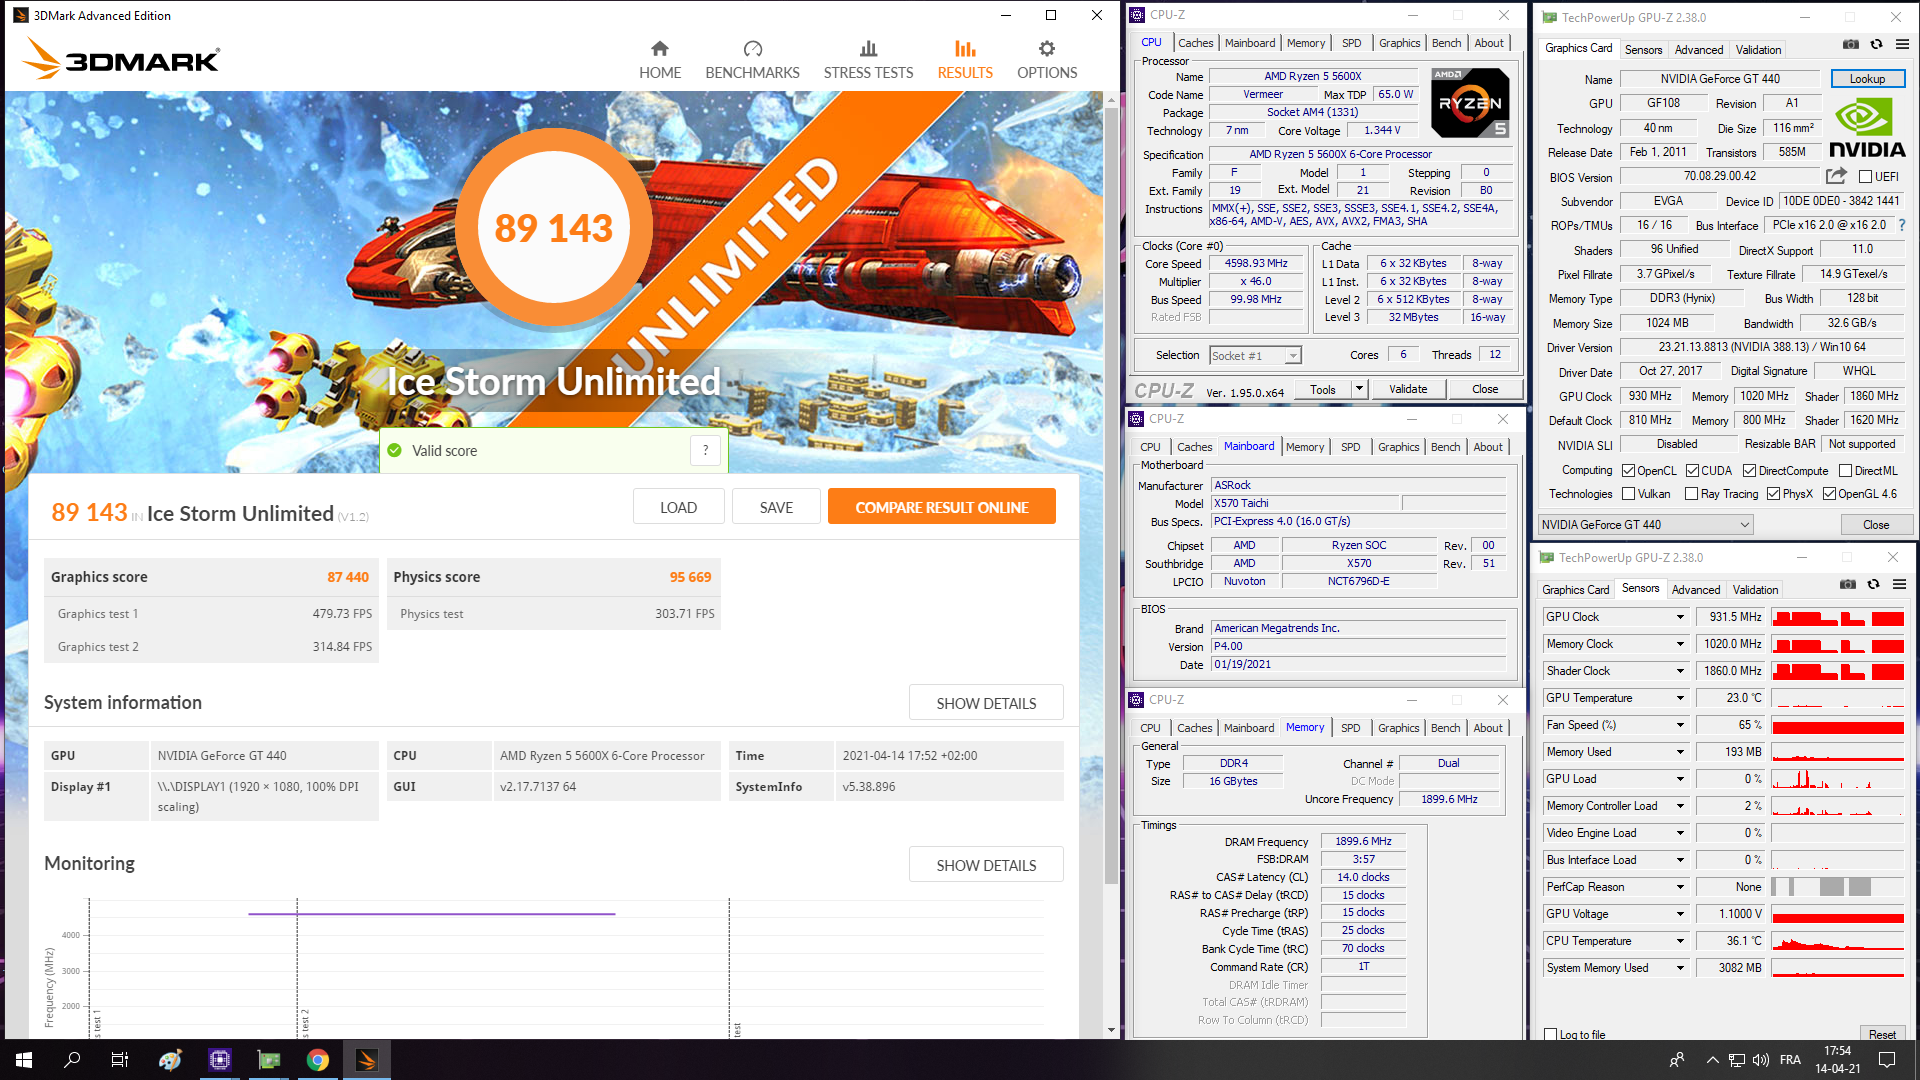Switch to Caches tab in top CPU-Z window
Image resolution: width=1920 pixels, height=1080 pixels.
pyautogui.click(x=1195, y=43)
